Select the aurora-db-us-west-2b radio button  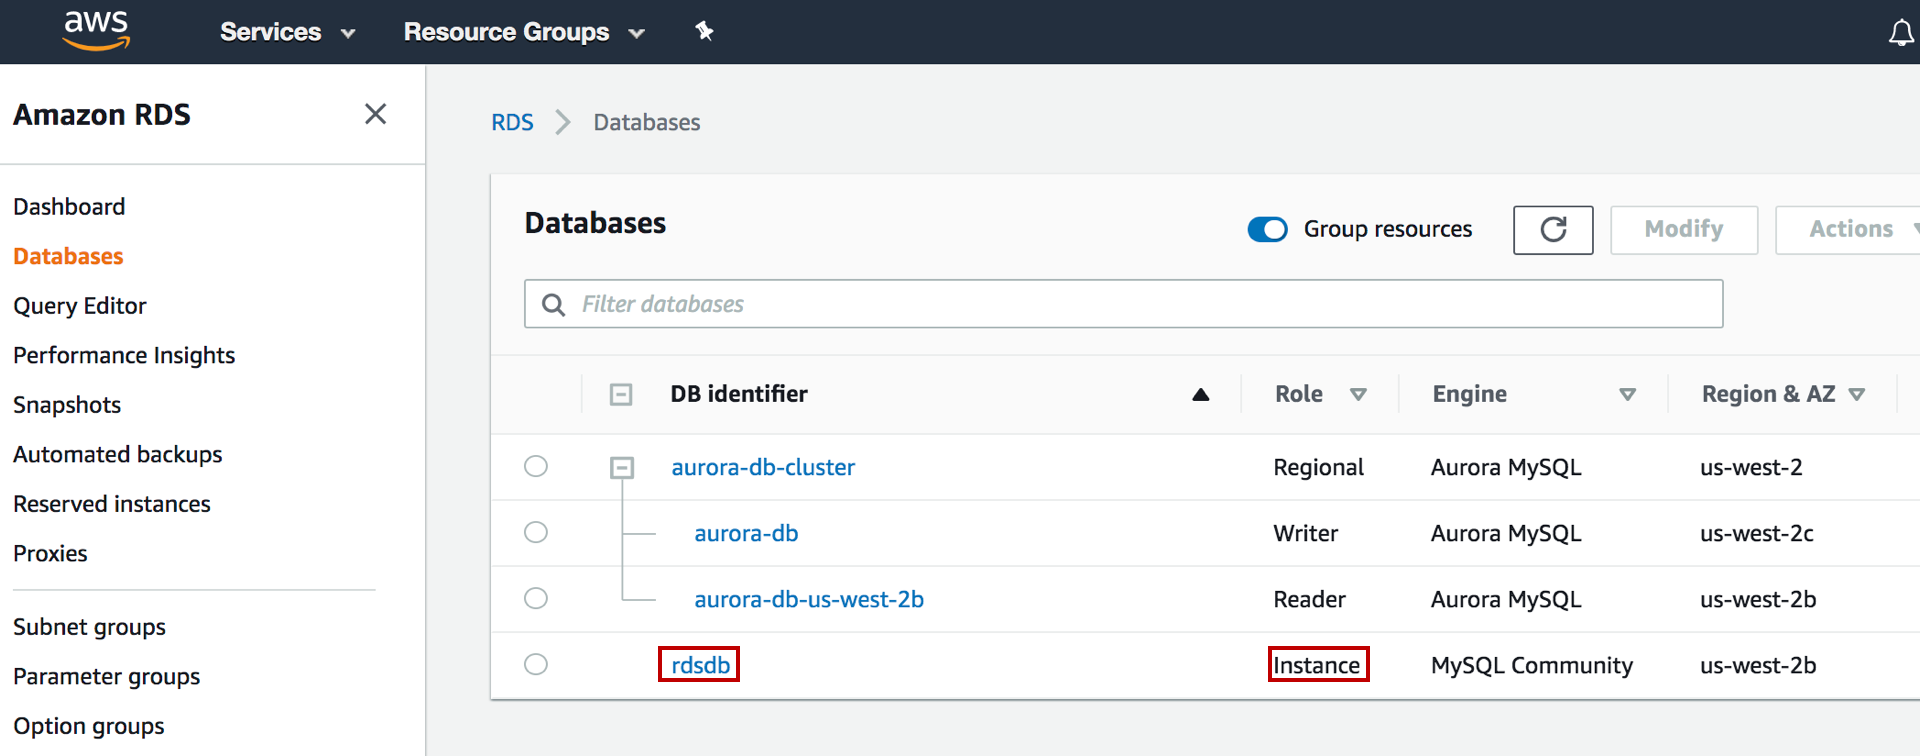click(536, 598)
